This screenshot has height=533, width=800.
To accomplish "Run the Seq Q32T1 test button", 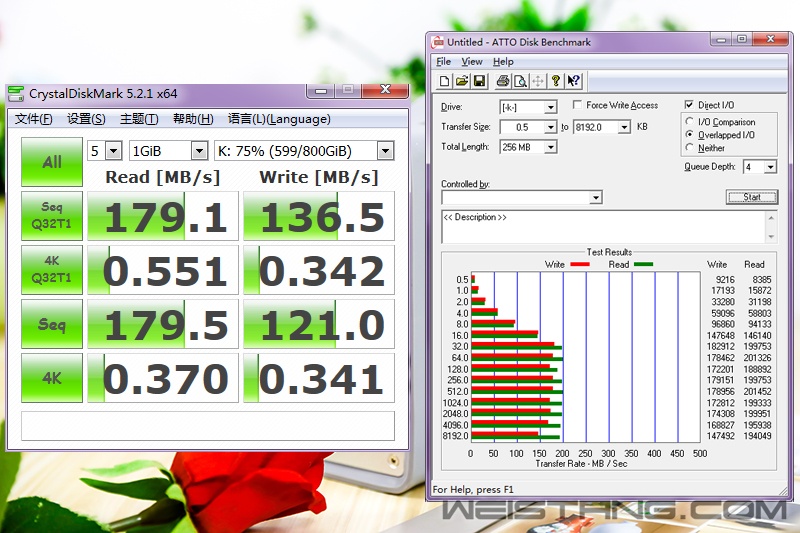I will (52, 216).
